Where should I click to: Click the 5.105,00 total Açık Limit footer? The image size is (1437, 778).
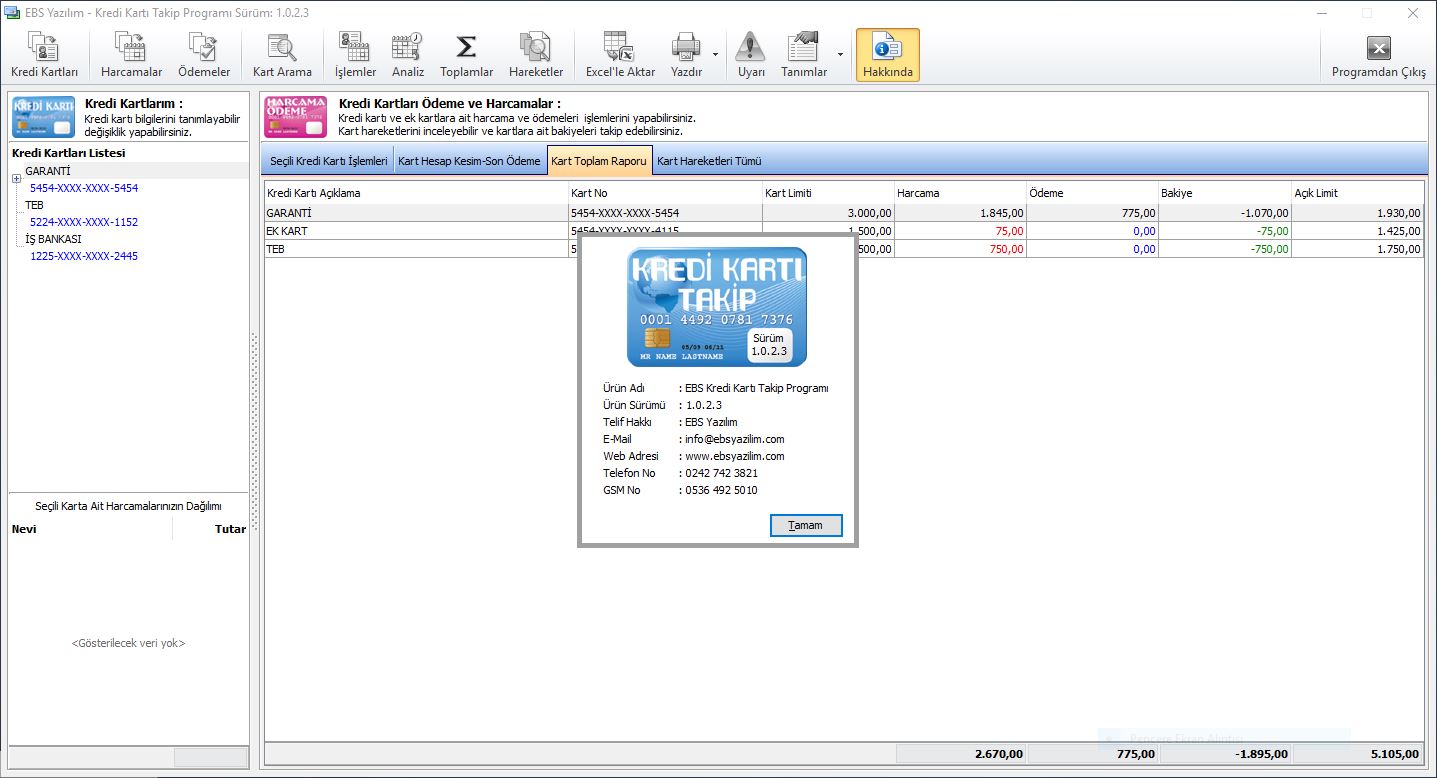click(1358, 754)
